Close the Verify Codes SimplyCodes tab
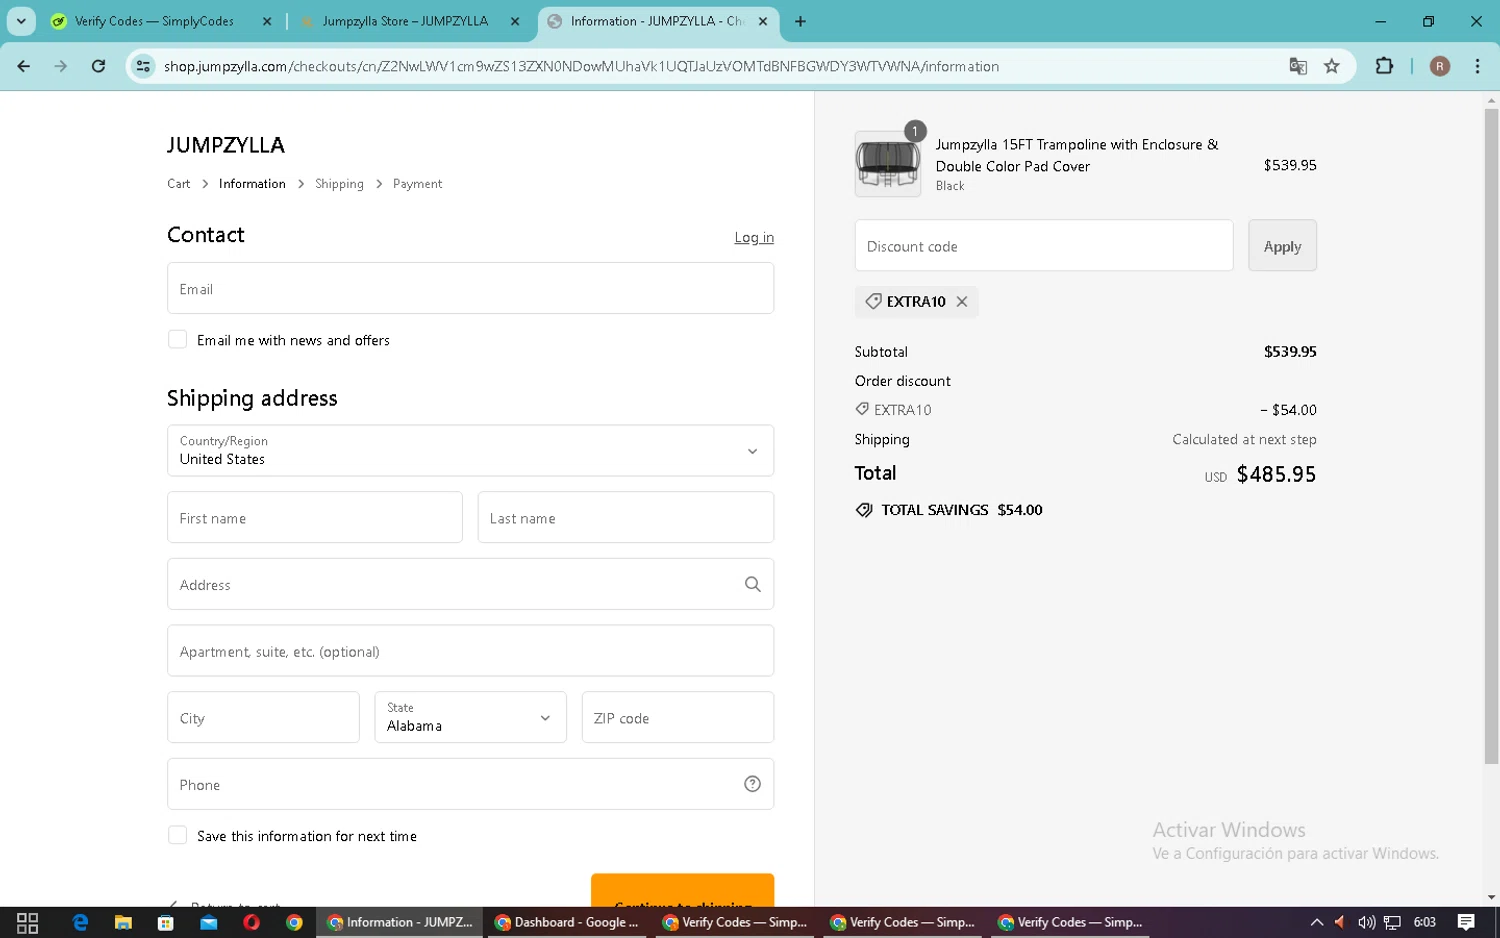1500x938 pixels. click(267, 21)
